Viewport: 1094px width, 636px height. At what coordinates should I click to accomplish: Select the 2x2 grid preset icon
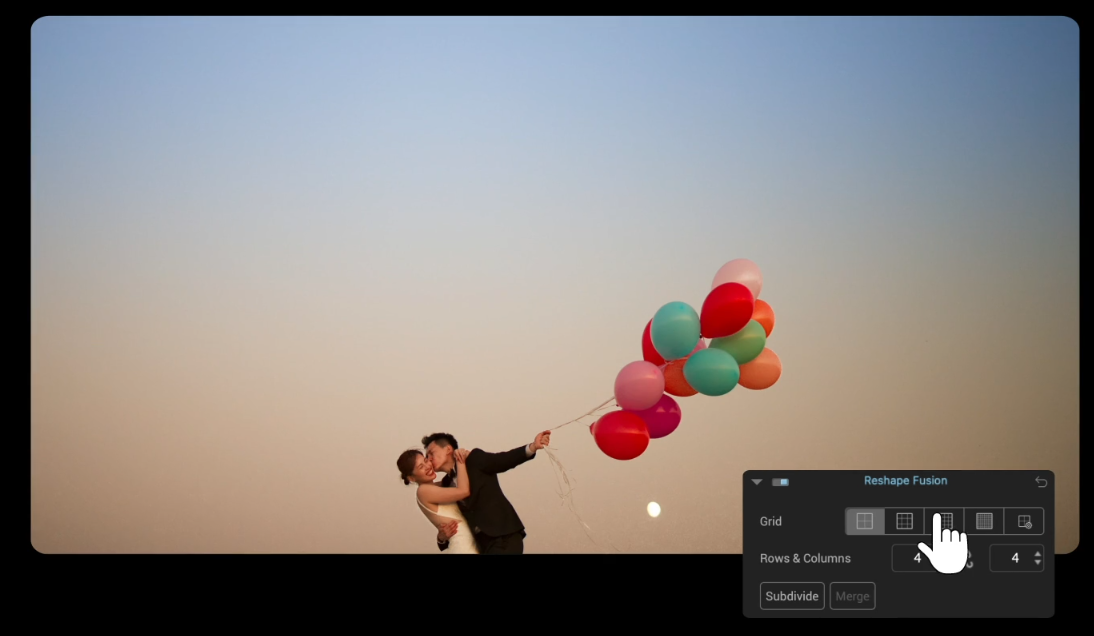click(865, 521)
